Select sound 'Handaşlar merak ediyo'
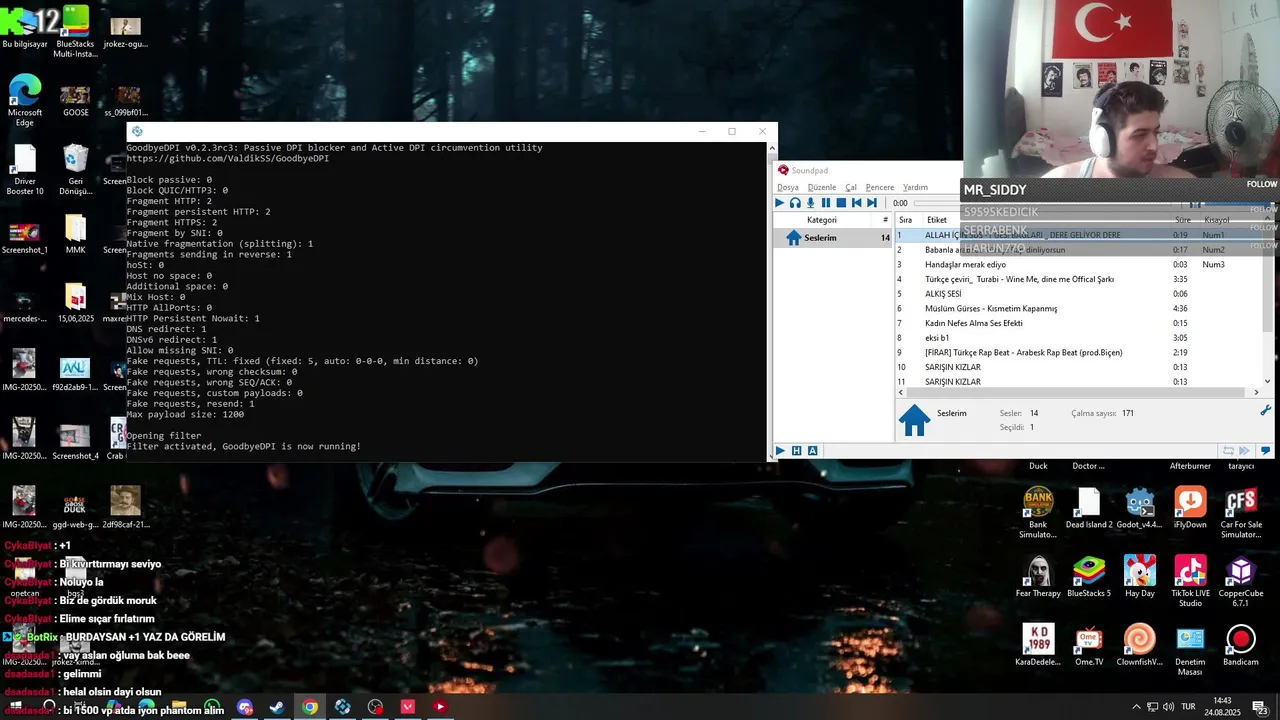This screenshot has height=720, width=1280. tap(1080, 264)
